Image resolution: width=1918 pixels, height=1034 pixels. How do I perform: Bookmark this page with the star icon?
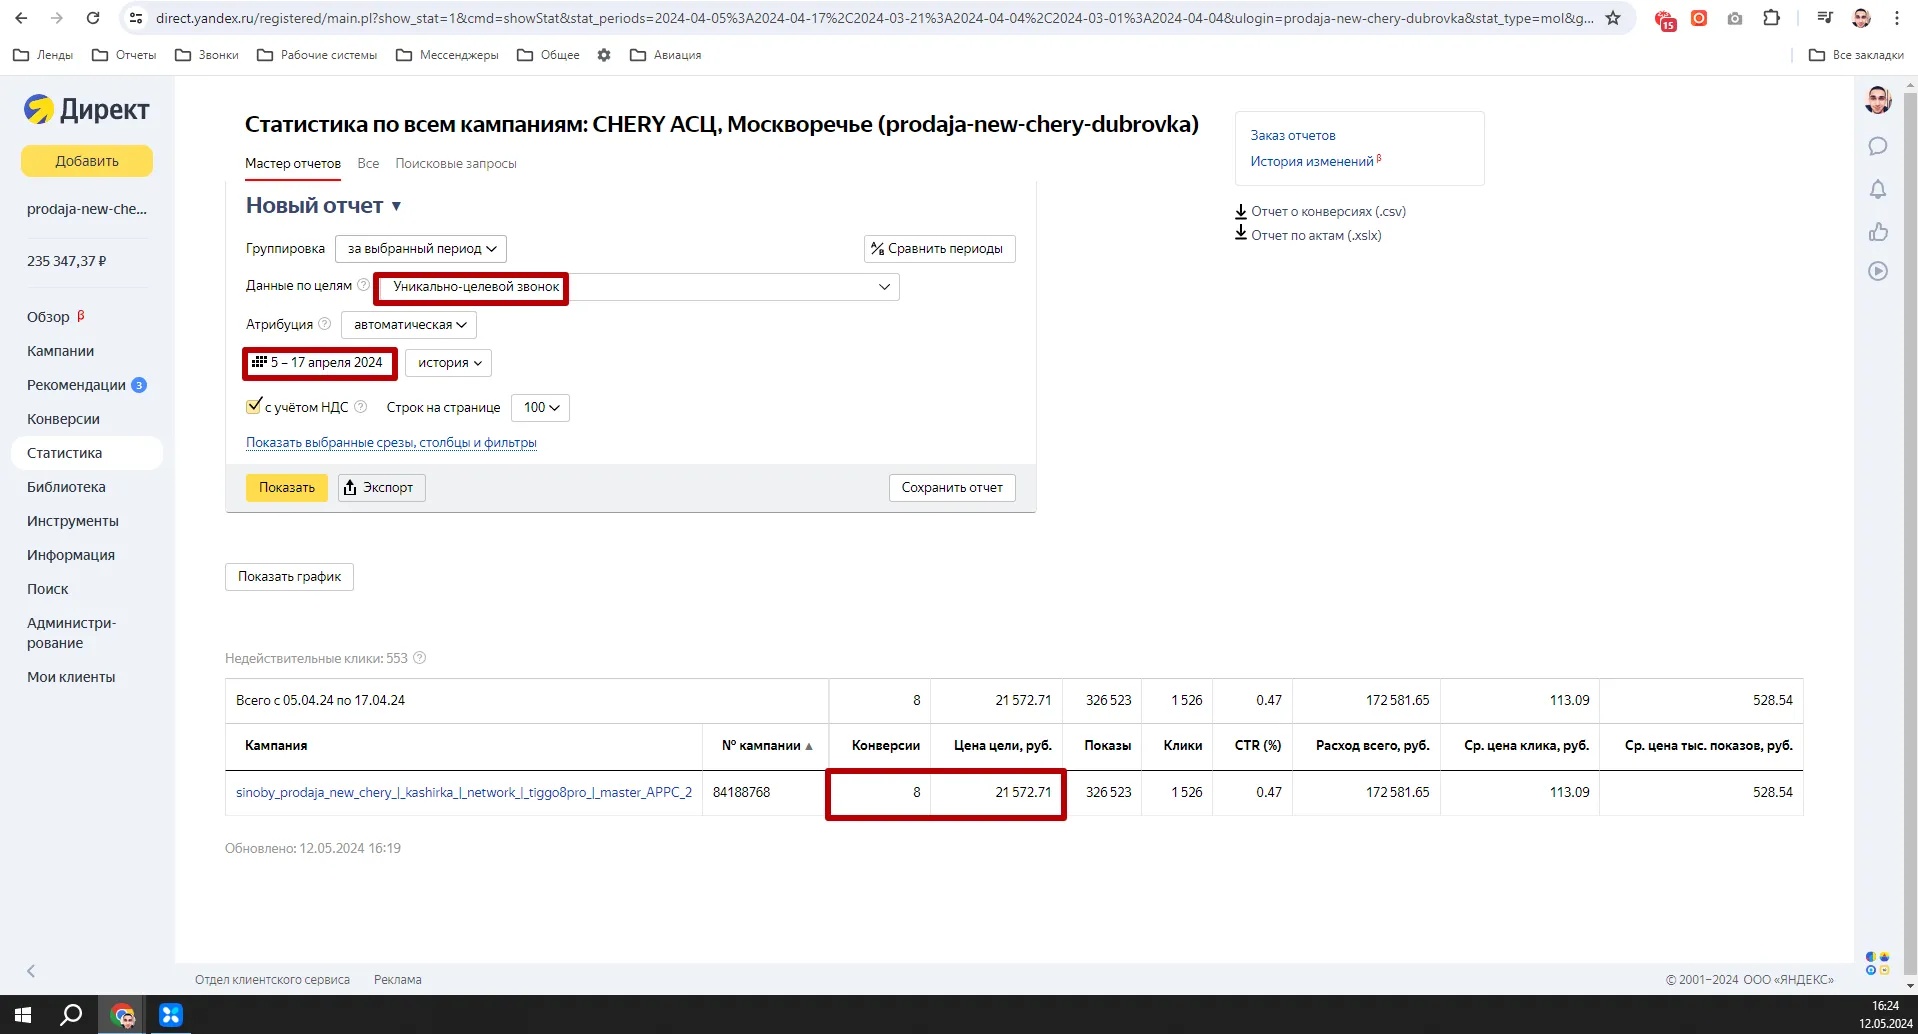[1612, 18]
